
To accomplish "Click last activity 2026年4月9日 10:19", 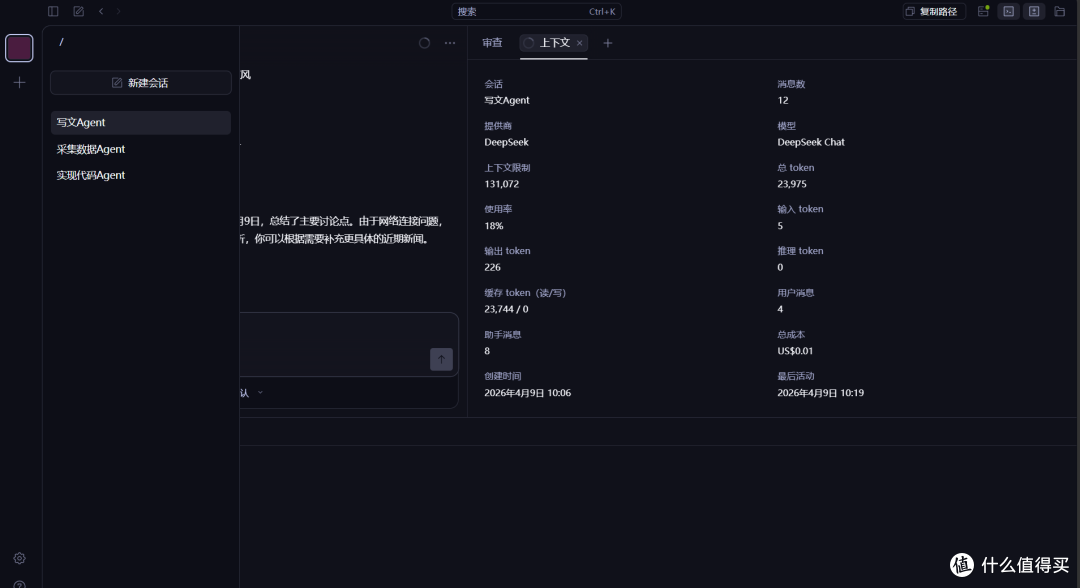I will tap(820, 393).
